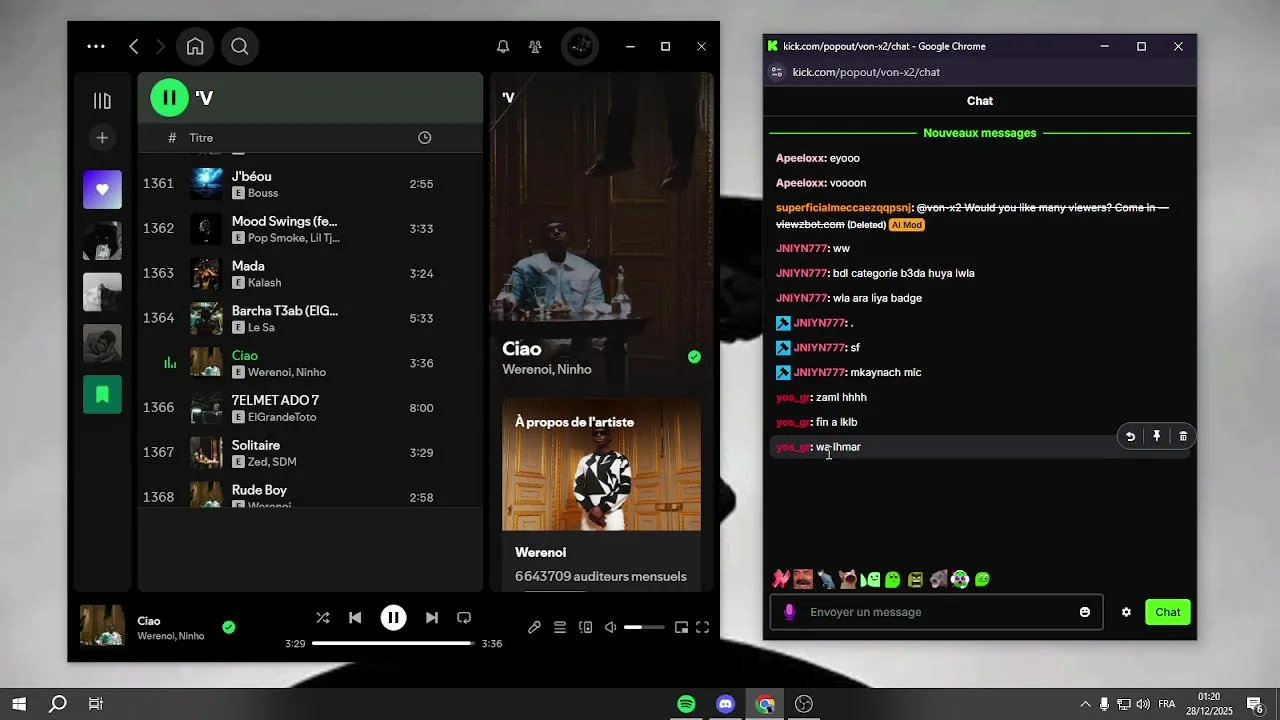Open connect to a device
The height and width of the screenshot is (720, 1280).
(585, 627)
